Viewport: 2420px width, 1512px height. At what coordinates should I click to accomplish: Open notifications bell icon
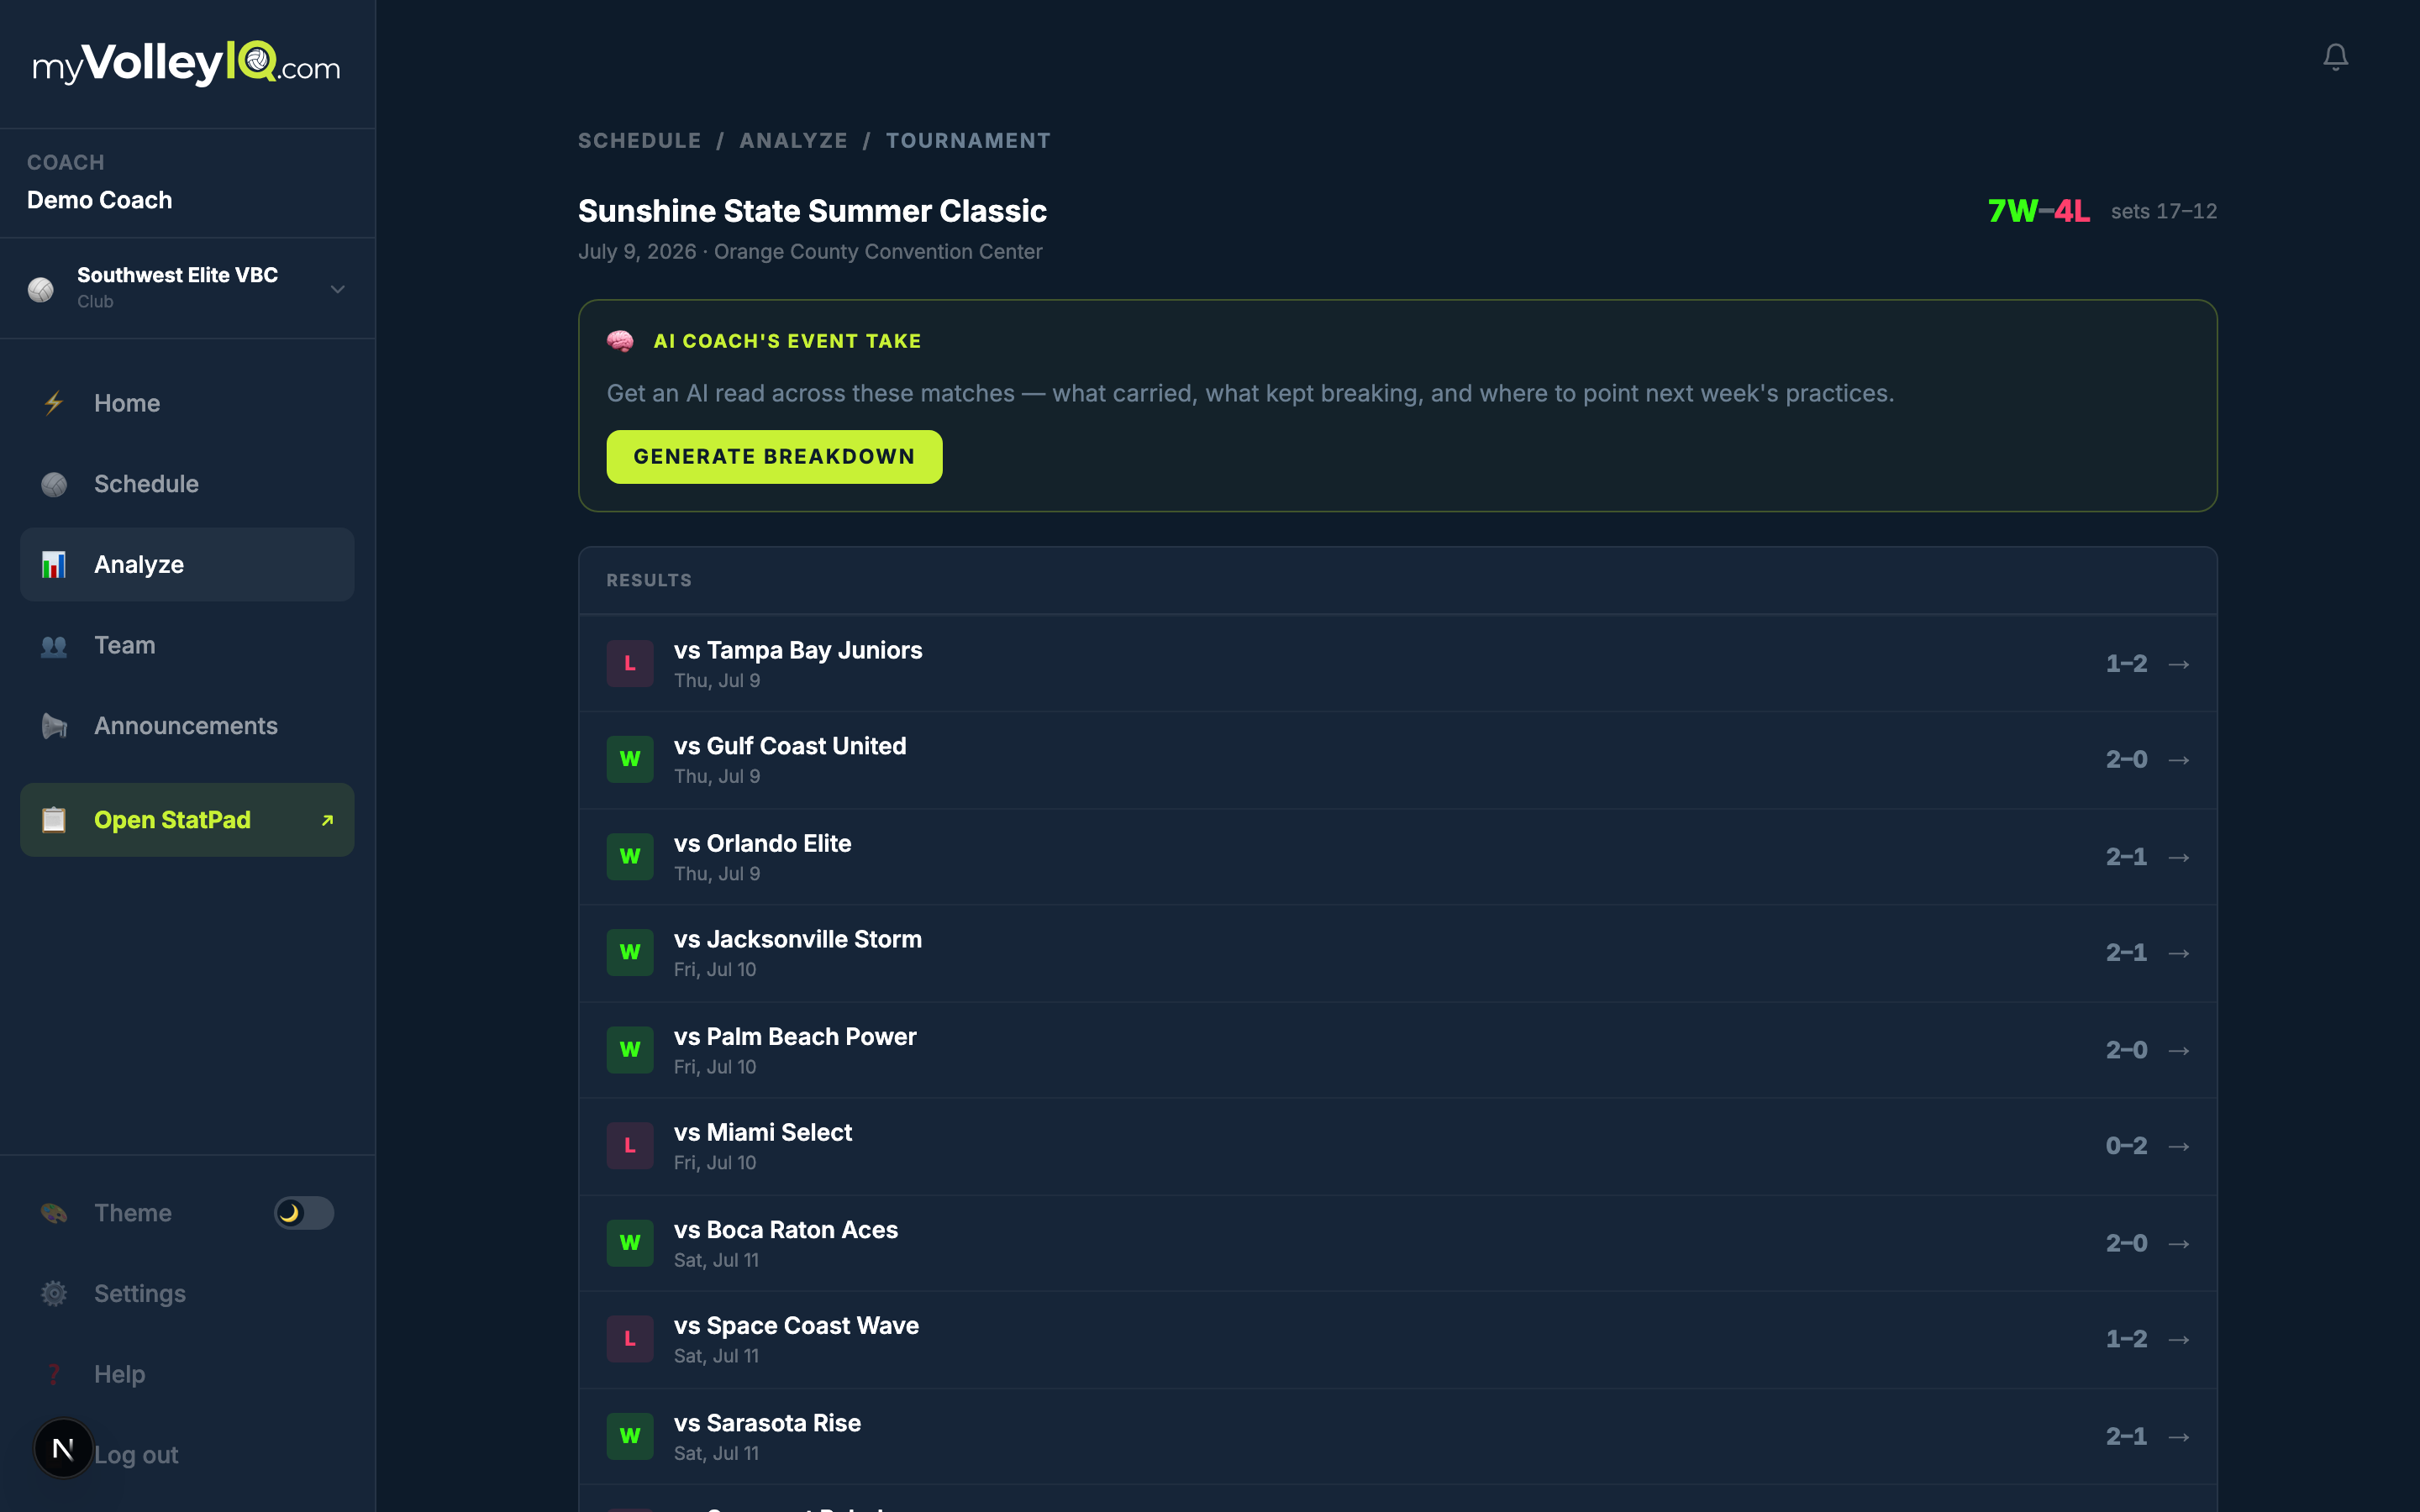point(2335,57)
